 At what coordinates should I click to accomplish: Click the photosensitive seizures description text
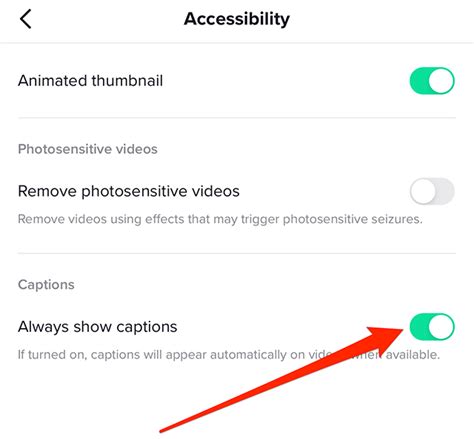click(x=220, y=219)
